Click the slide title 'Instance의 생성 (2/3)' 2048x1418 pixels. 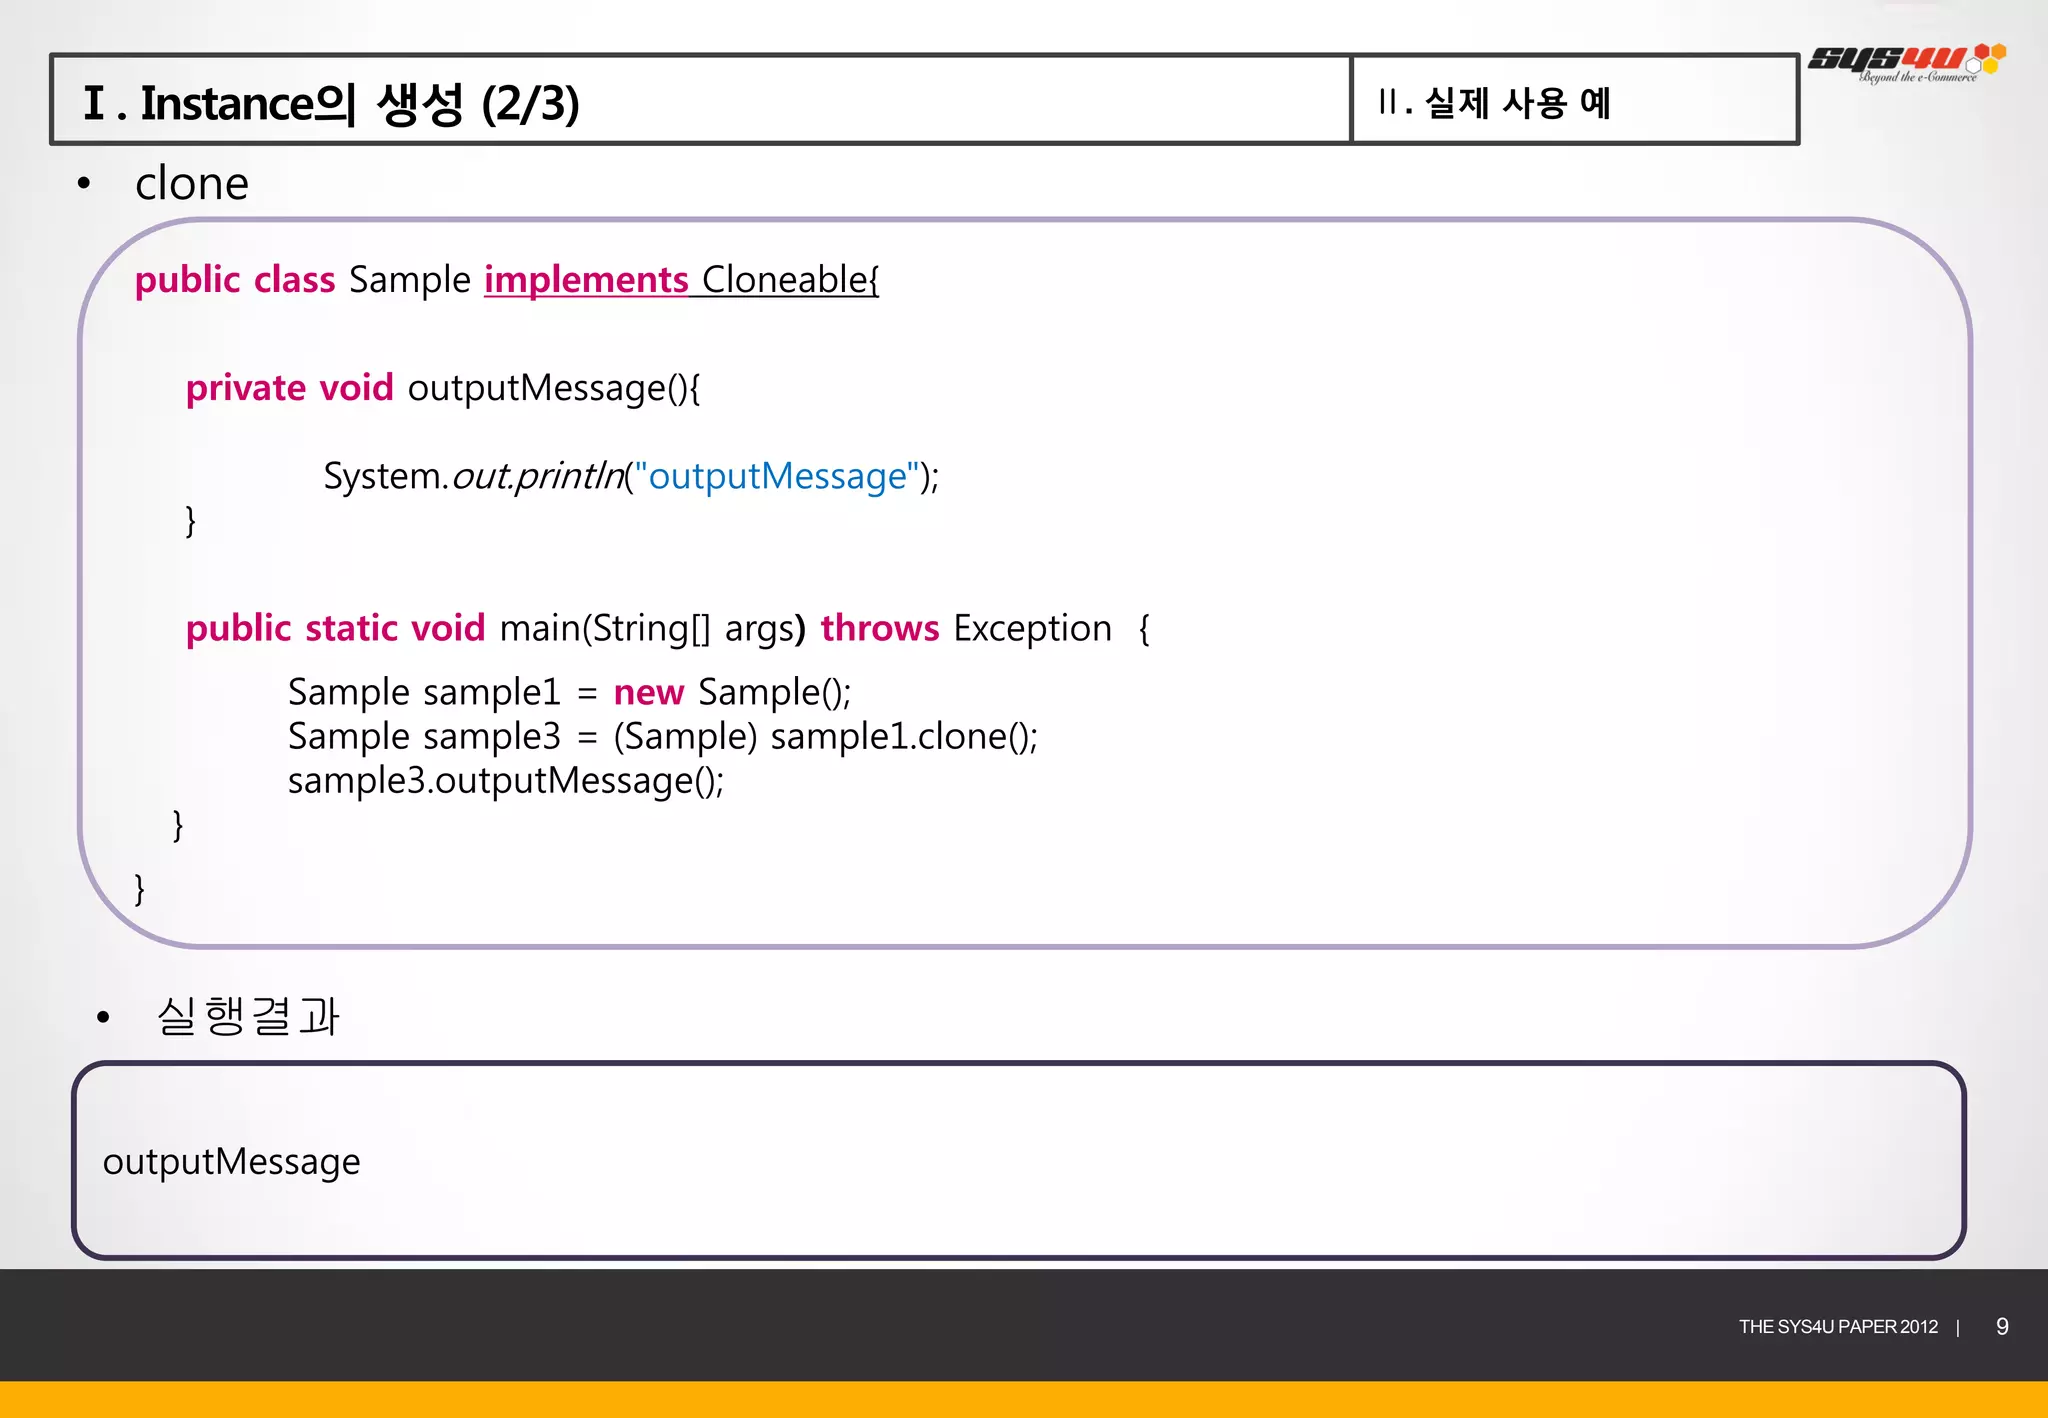point(331,104)
